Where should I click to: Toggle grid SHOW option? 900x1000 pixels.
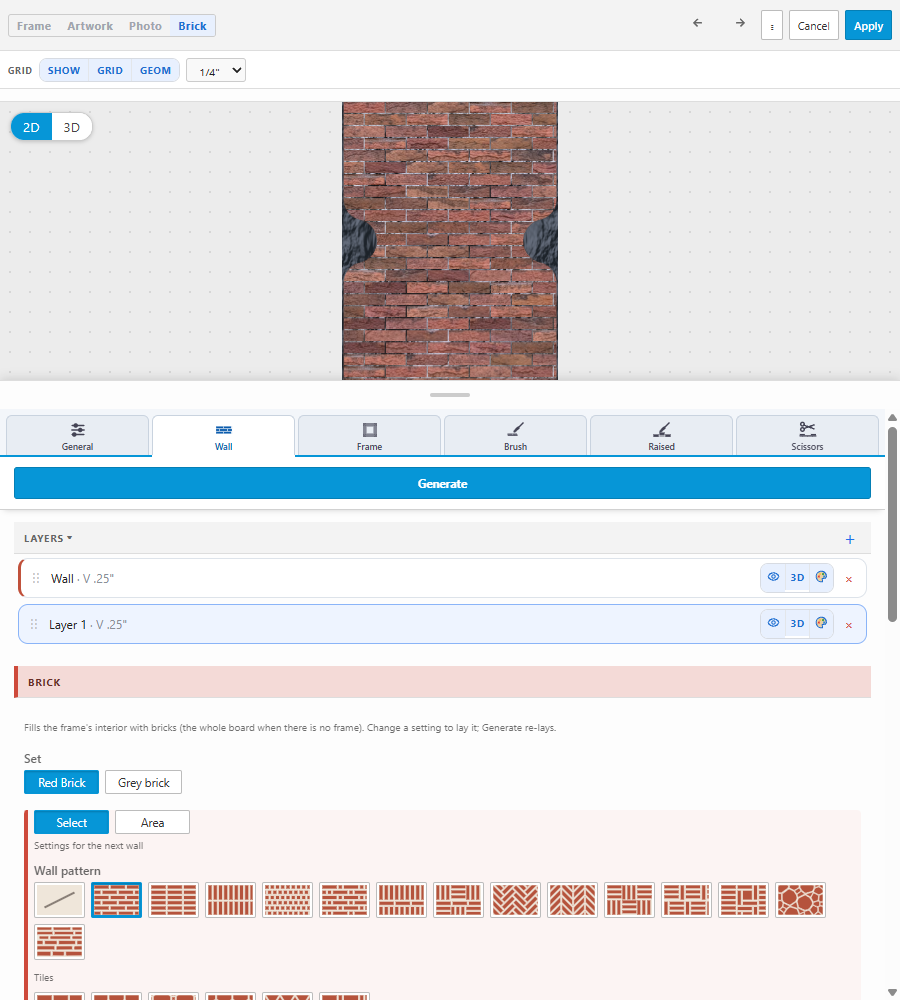64,70
